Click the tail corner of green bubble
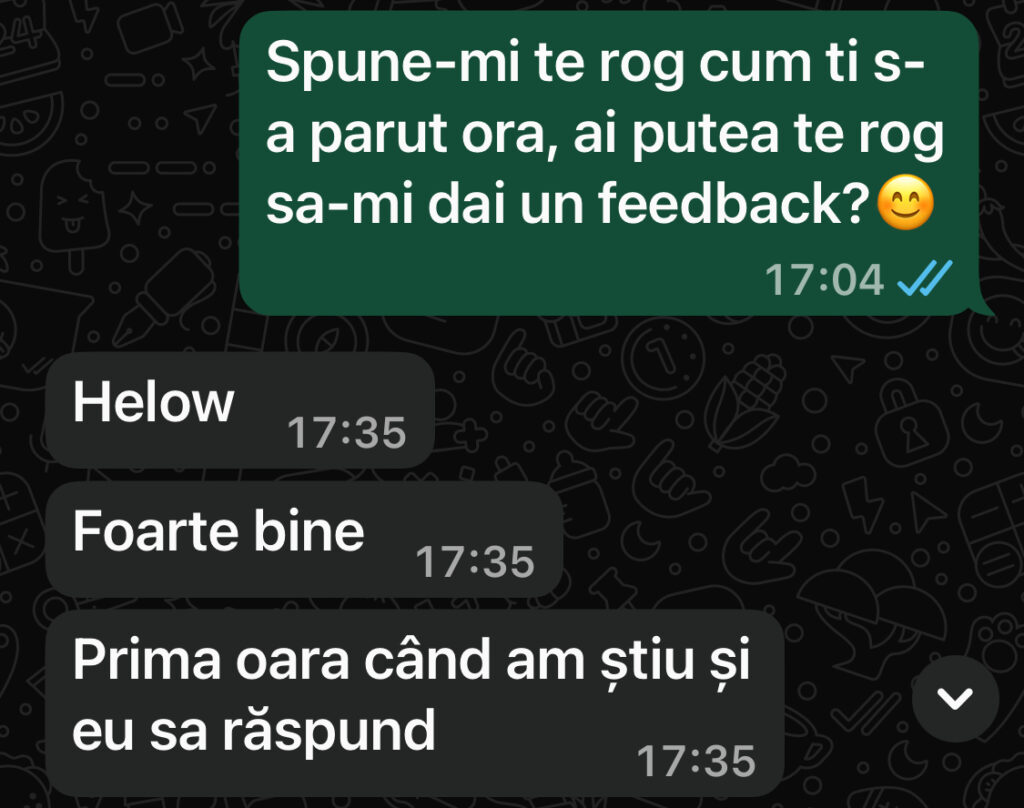1024x808 pixels. point(985,307)
